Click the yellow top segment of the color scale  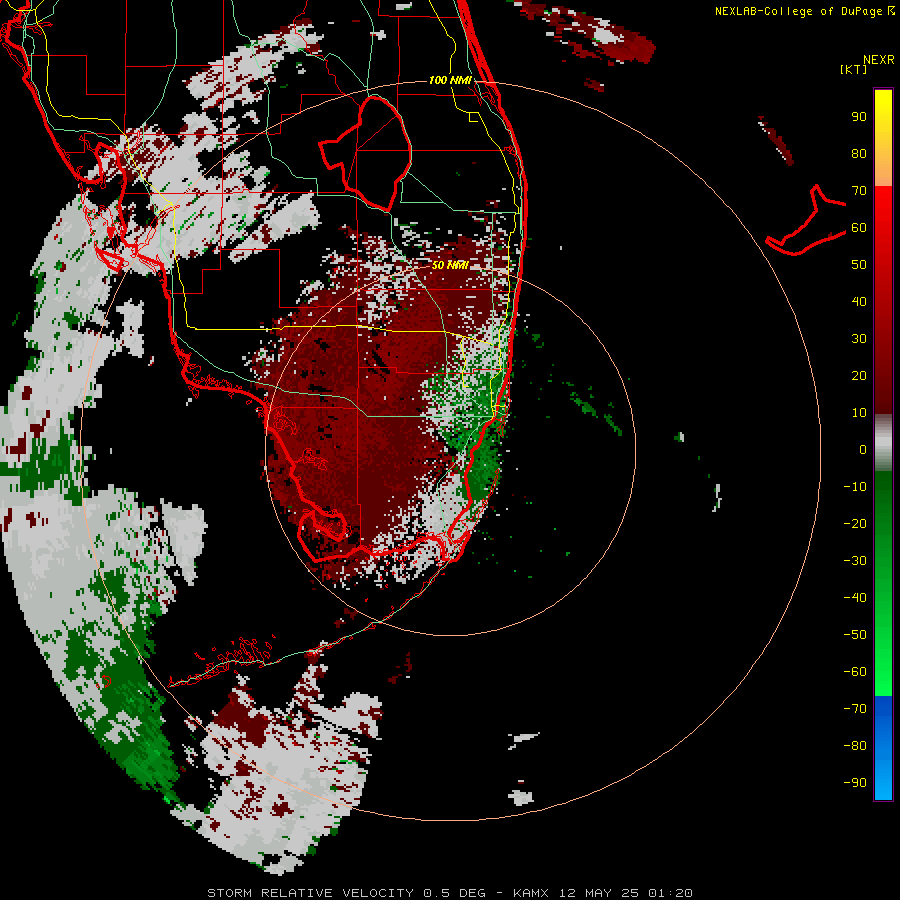click(883, 138)
